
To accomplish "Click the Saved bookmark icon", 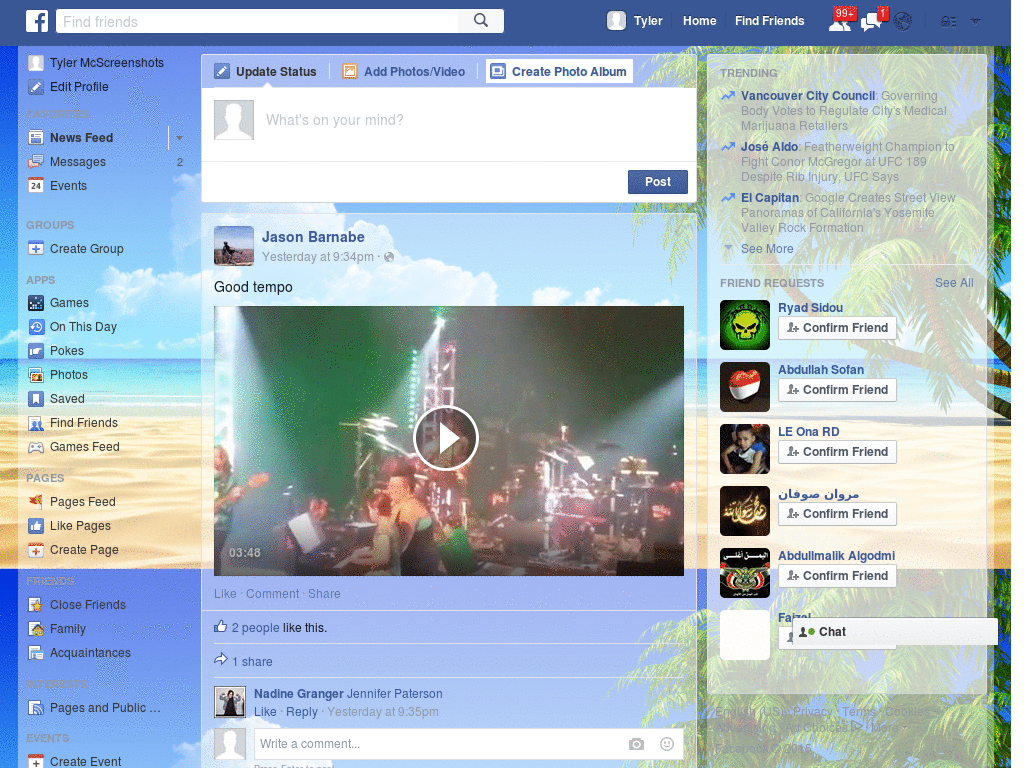I will [x=36, y=399].
